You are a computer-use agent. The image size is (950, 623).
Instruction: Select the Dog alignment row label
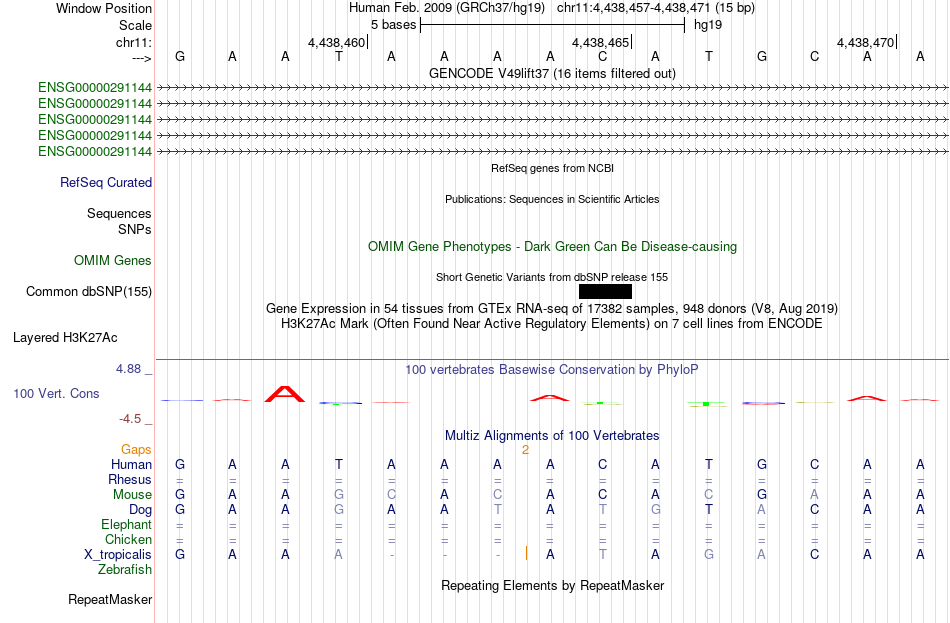pyautogui.click(x=140, y=510)
